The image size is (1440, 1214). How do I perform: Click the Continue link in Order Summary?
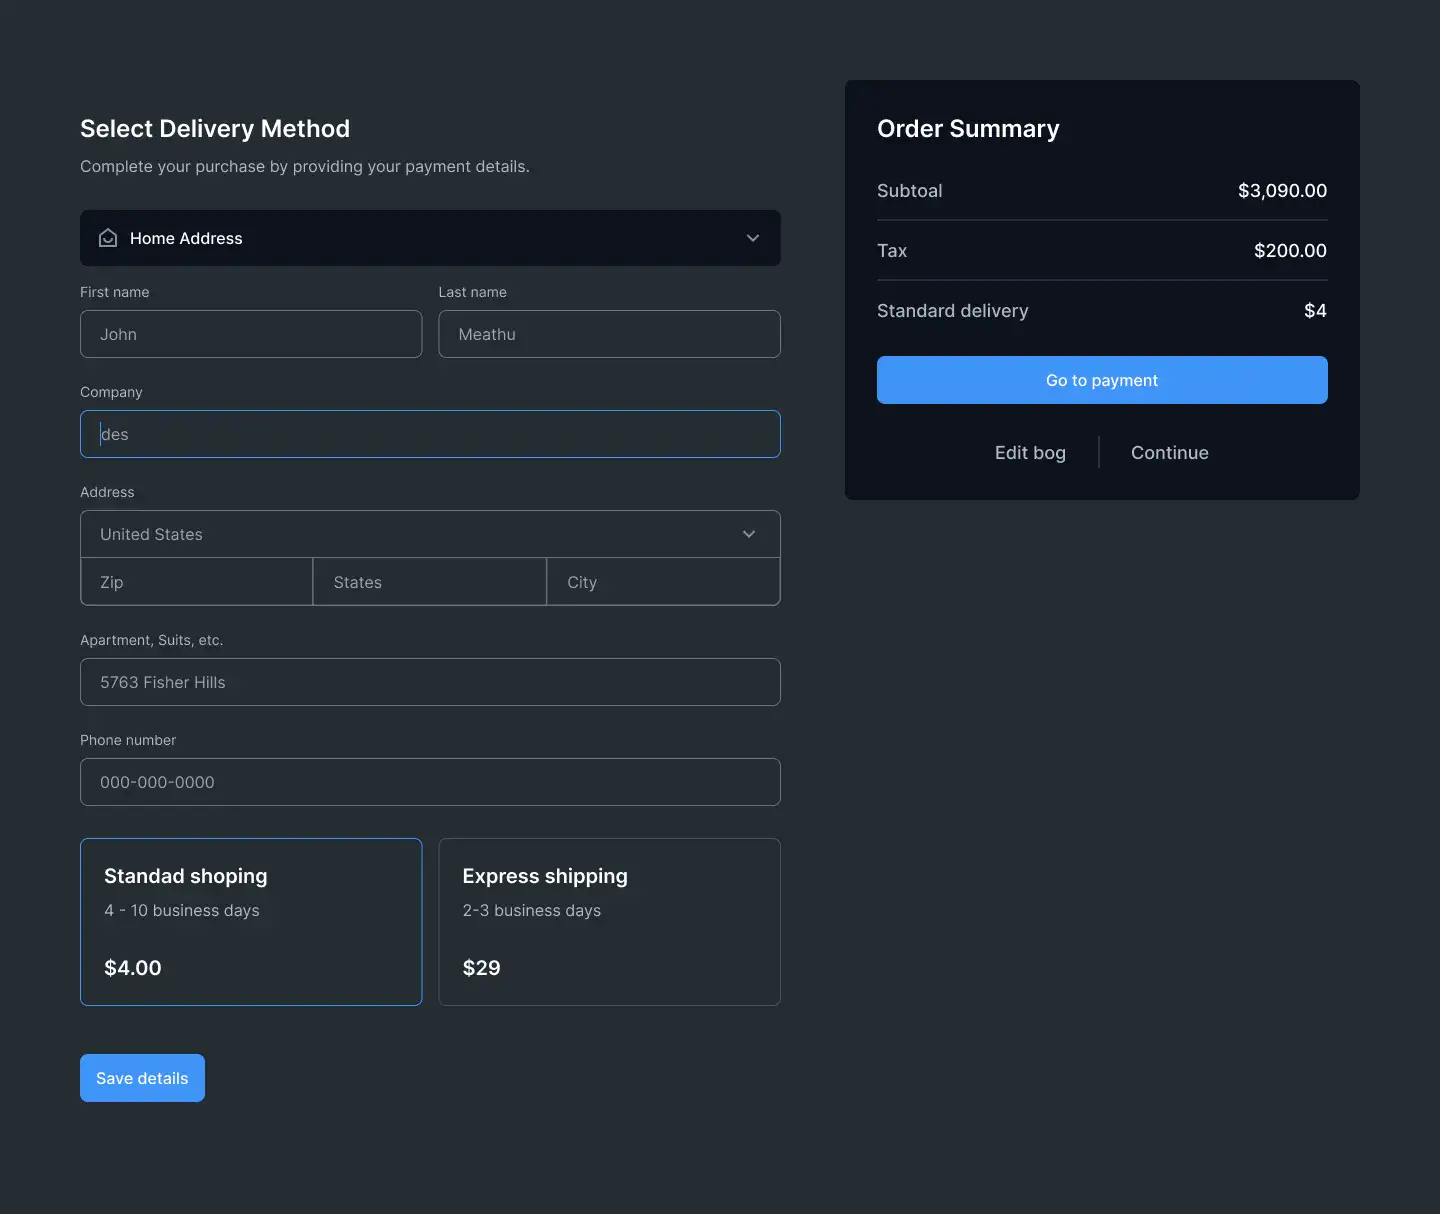click(1170, 452)
